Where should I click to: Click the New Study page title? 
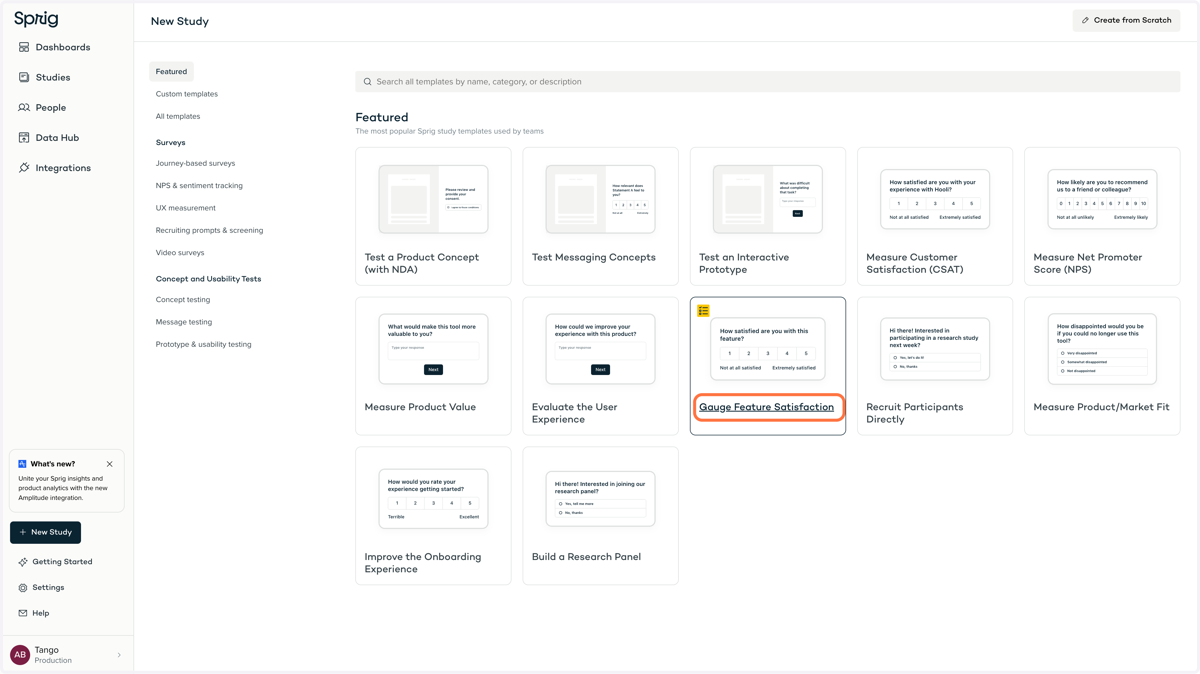(180, 21)
